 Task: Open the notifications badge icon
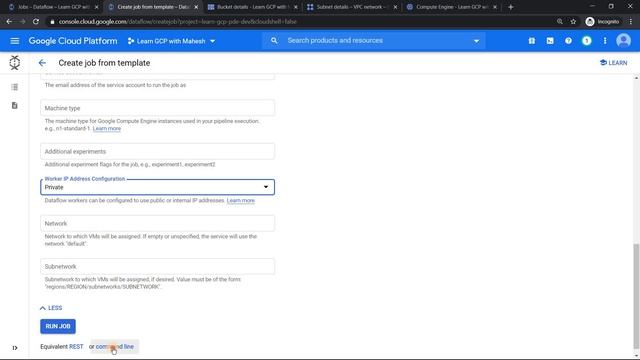[x=587, y=41]
